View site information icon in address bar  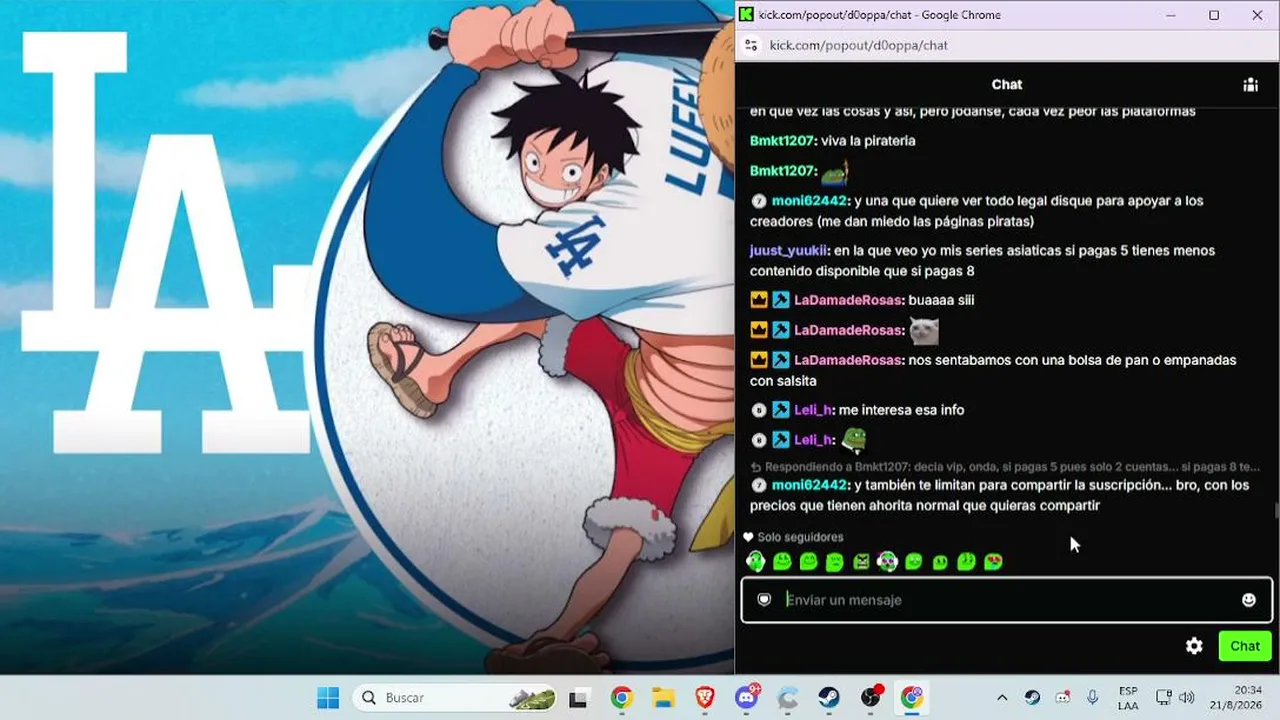pyautogui.click(x=751, y=45)
